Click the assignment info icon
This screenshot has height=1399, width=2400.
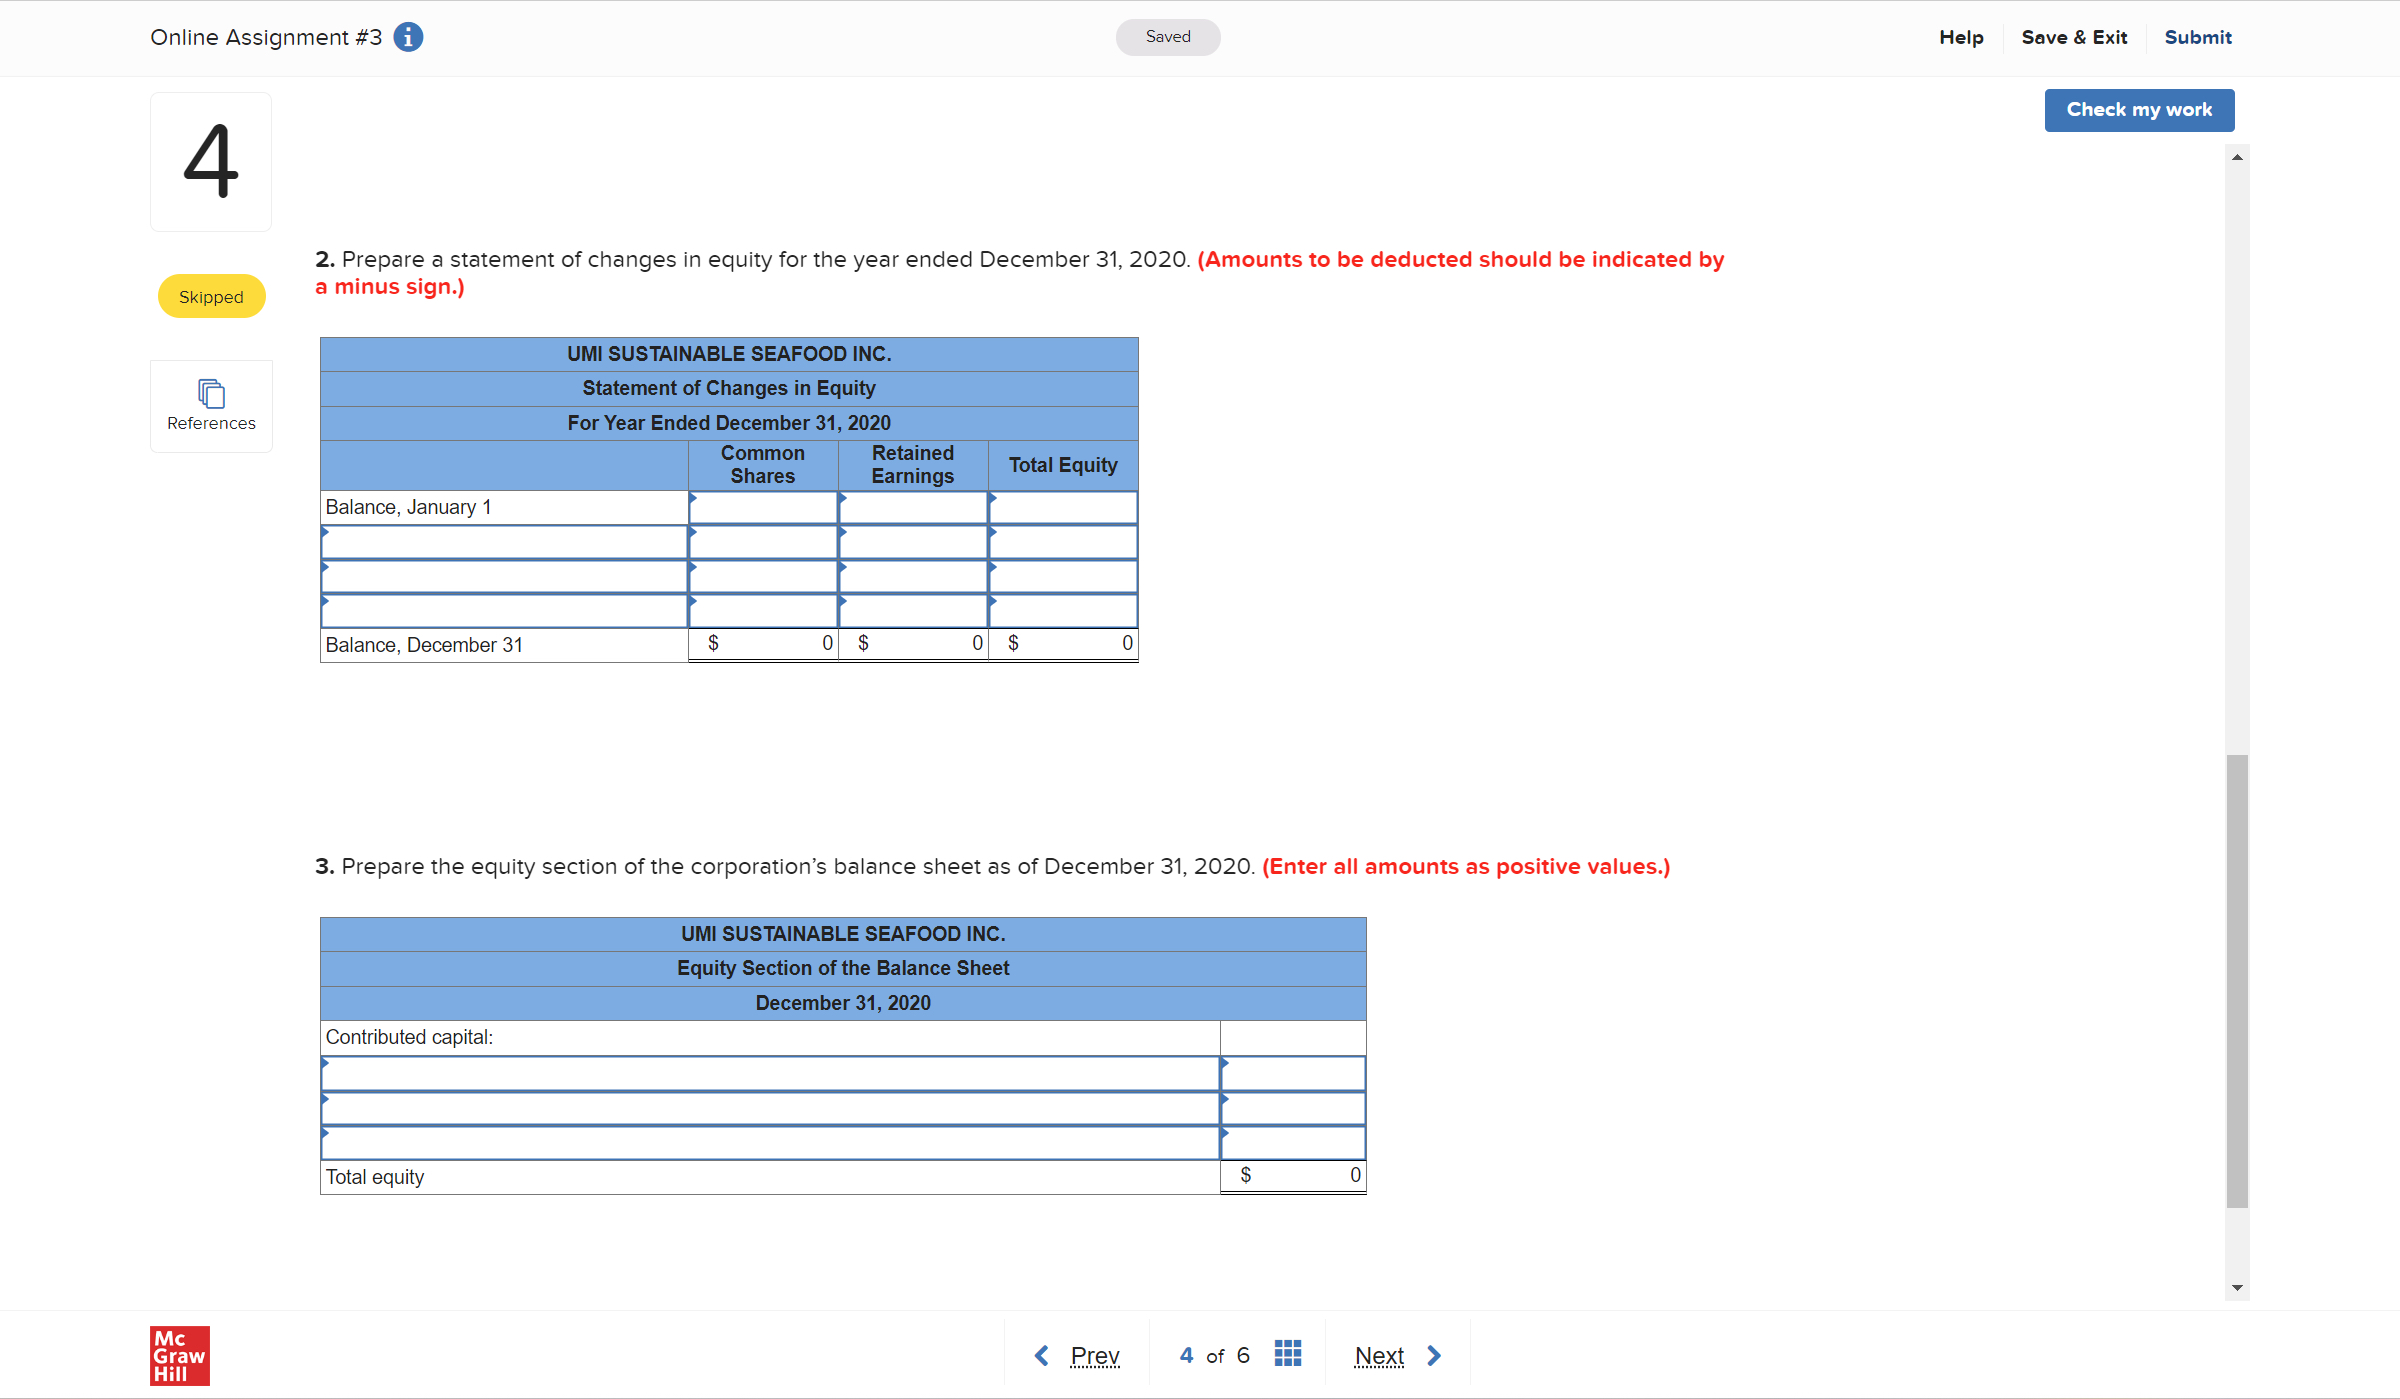(408, 37)
